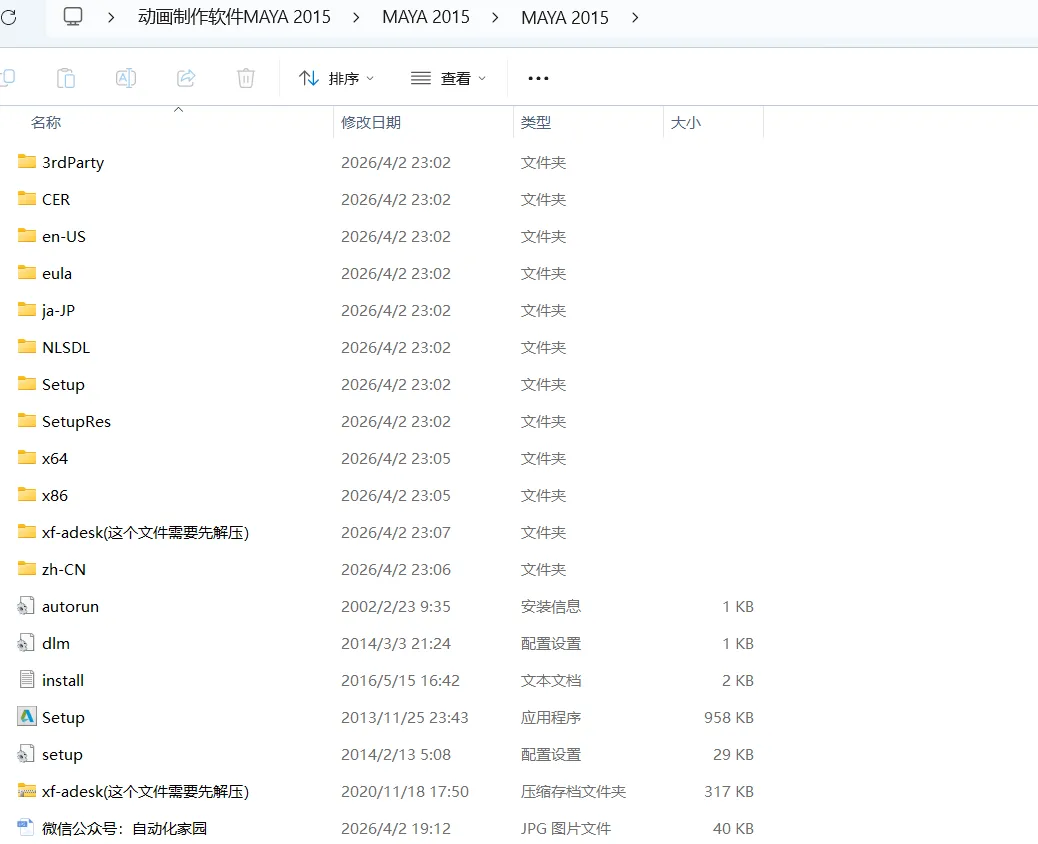The image size is (1038, 844).
Task: Click the This PC monitor icon
Action: coord(73,17)
